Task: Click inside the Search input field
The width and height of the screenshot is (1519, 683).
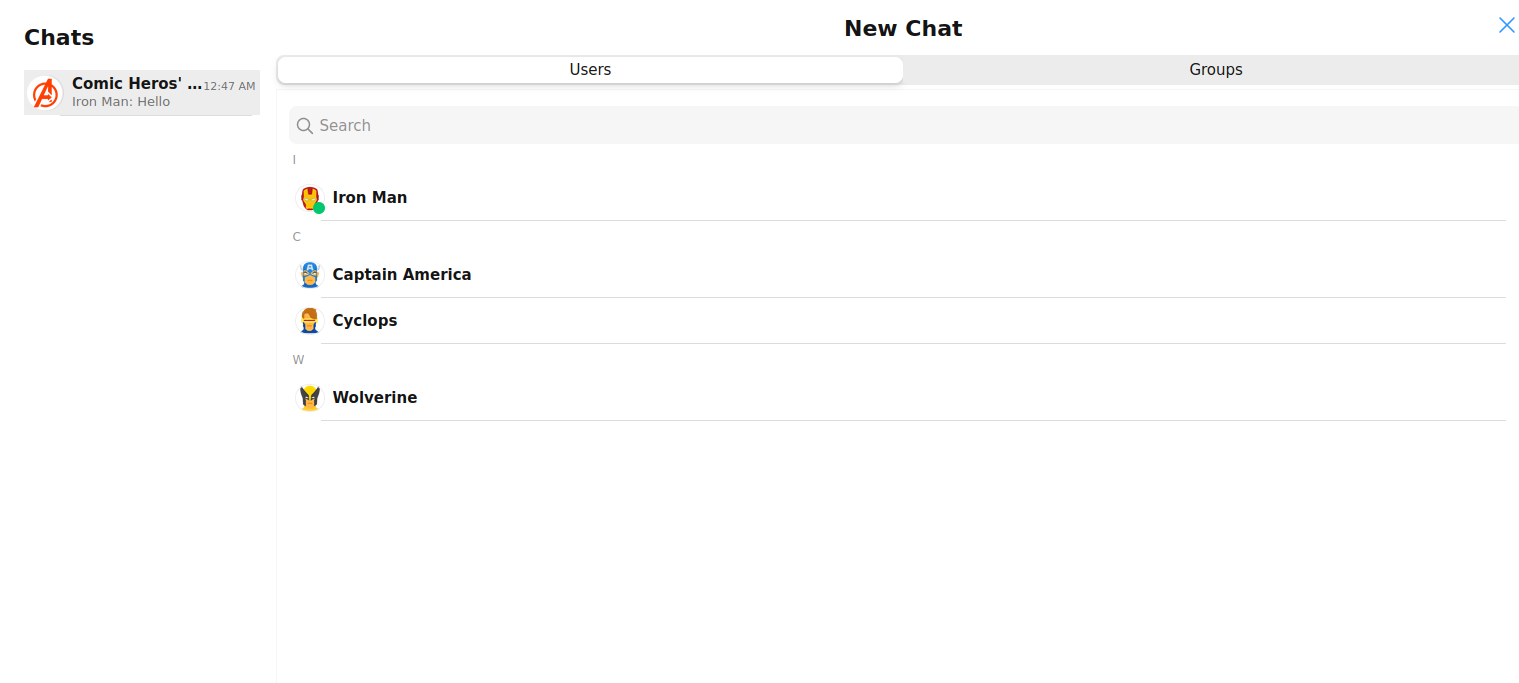Action: coord(700,125)
